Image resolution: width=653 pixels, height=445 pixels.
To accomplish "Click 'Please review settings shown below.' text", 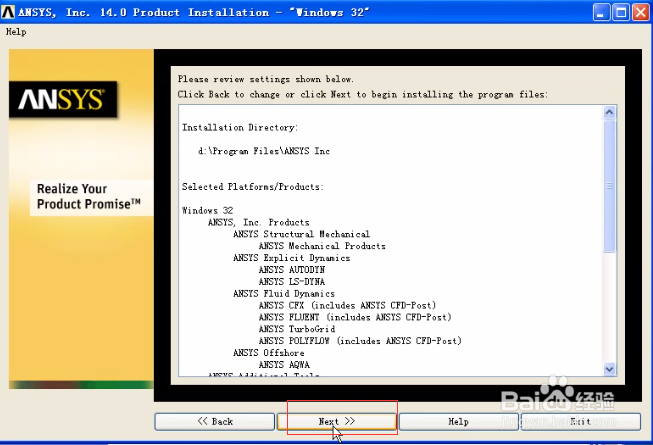I will 266,79.
